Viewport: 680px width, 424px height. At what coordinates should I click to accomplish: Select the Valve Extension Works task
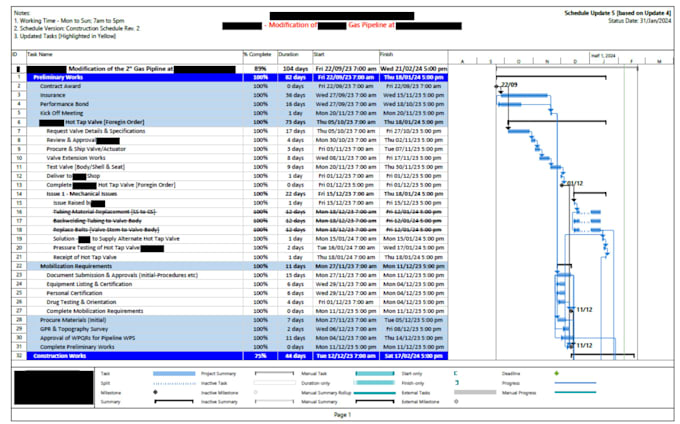[x=76, y=158]
